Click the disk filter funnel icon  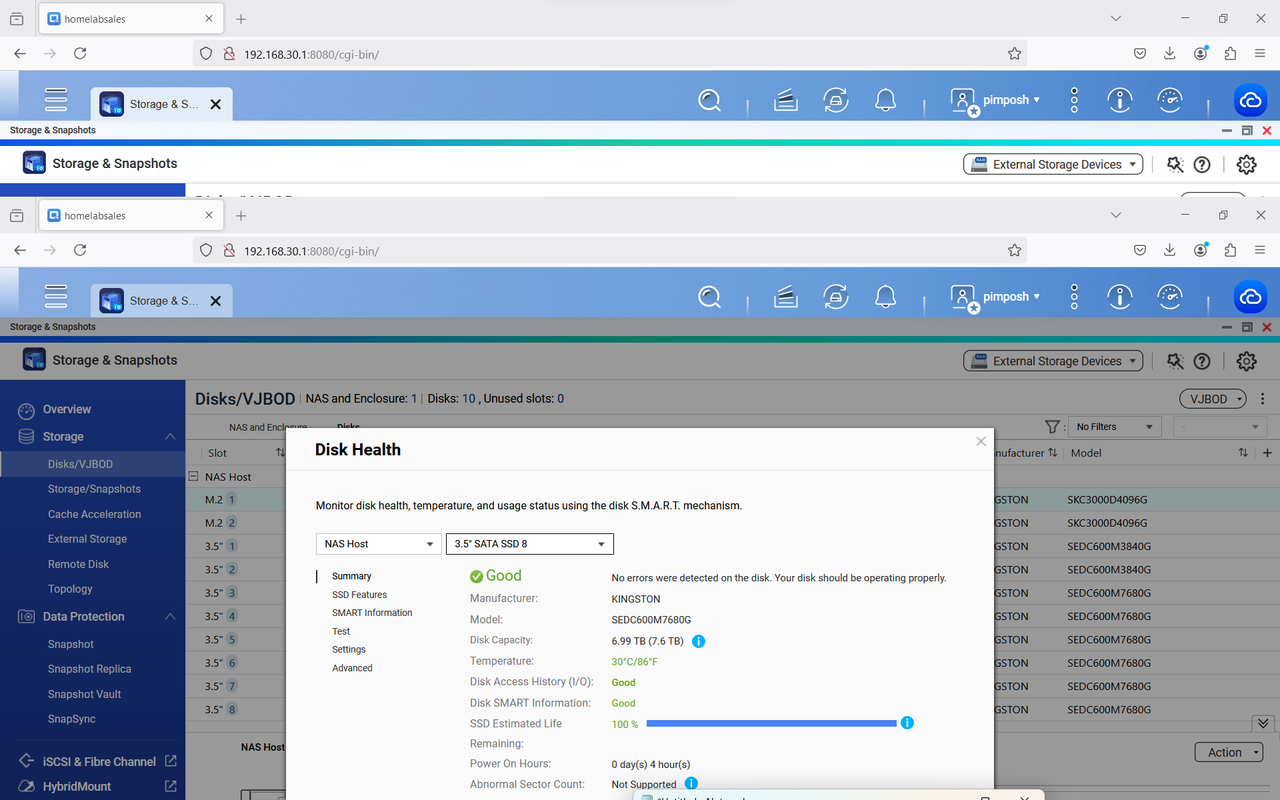click(x=1052, y=427)
